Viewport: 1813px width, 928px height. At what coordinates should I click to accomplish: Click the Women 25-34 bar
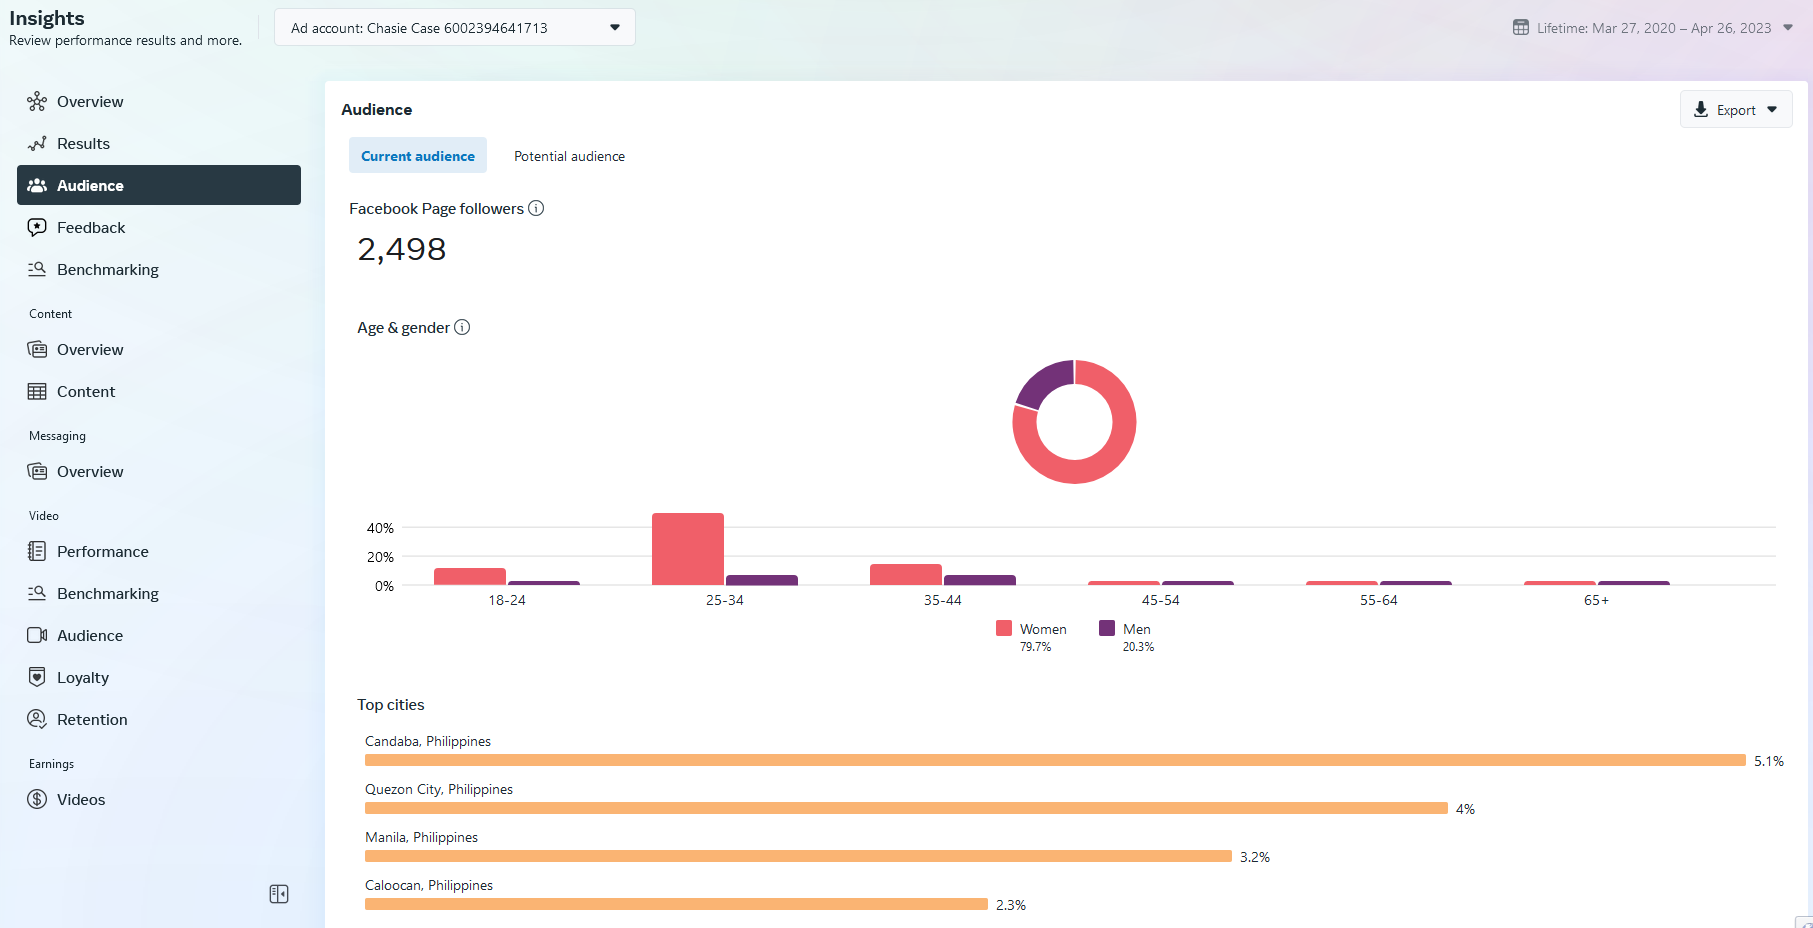[x=688, y=549]
